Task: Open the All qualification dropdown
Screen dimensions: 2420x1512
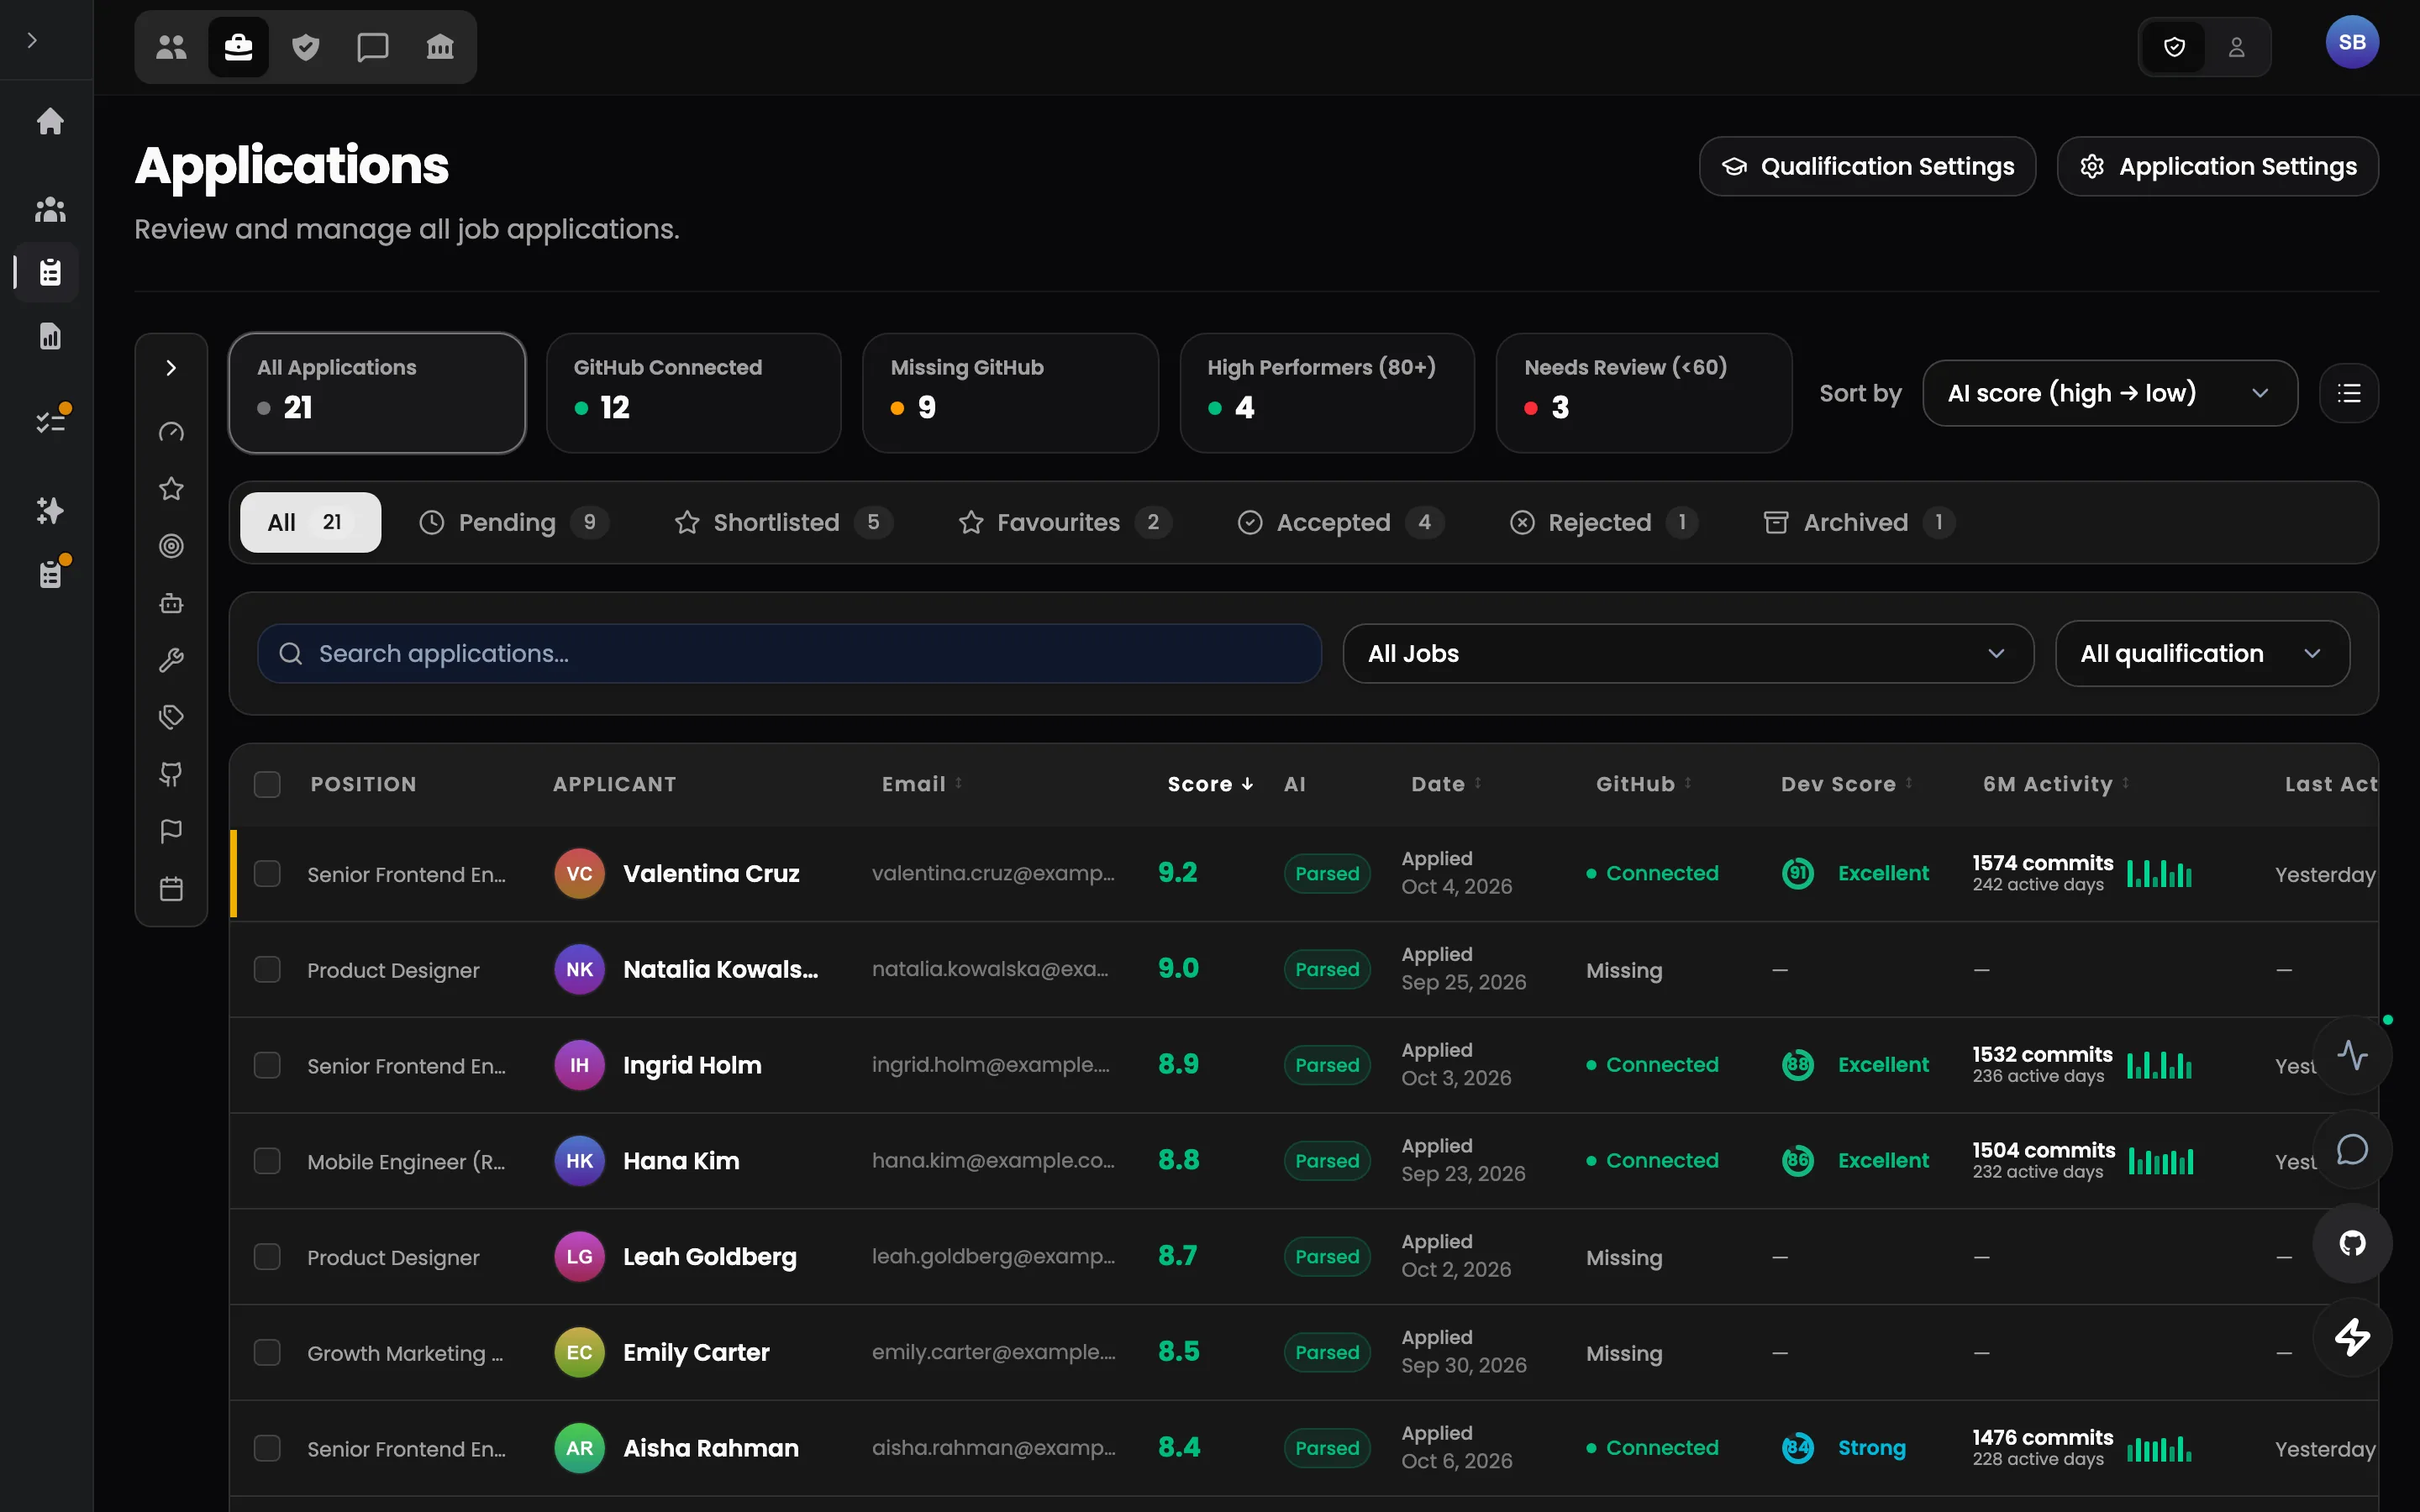Action: click(x=2202, y=654)
